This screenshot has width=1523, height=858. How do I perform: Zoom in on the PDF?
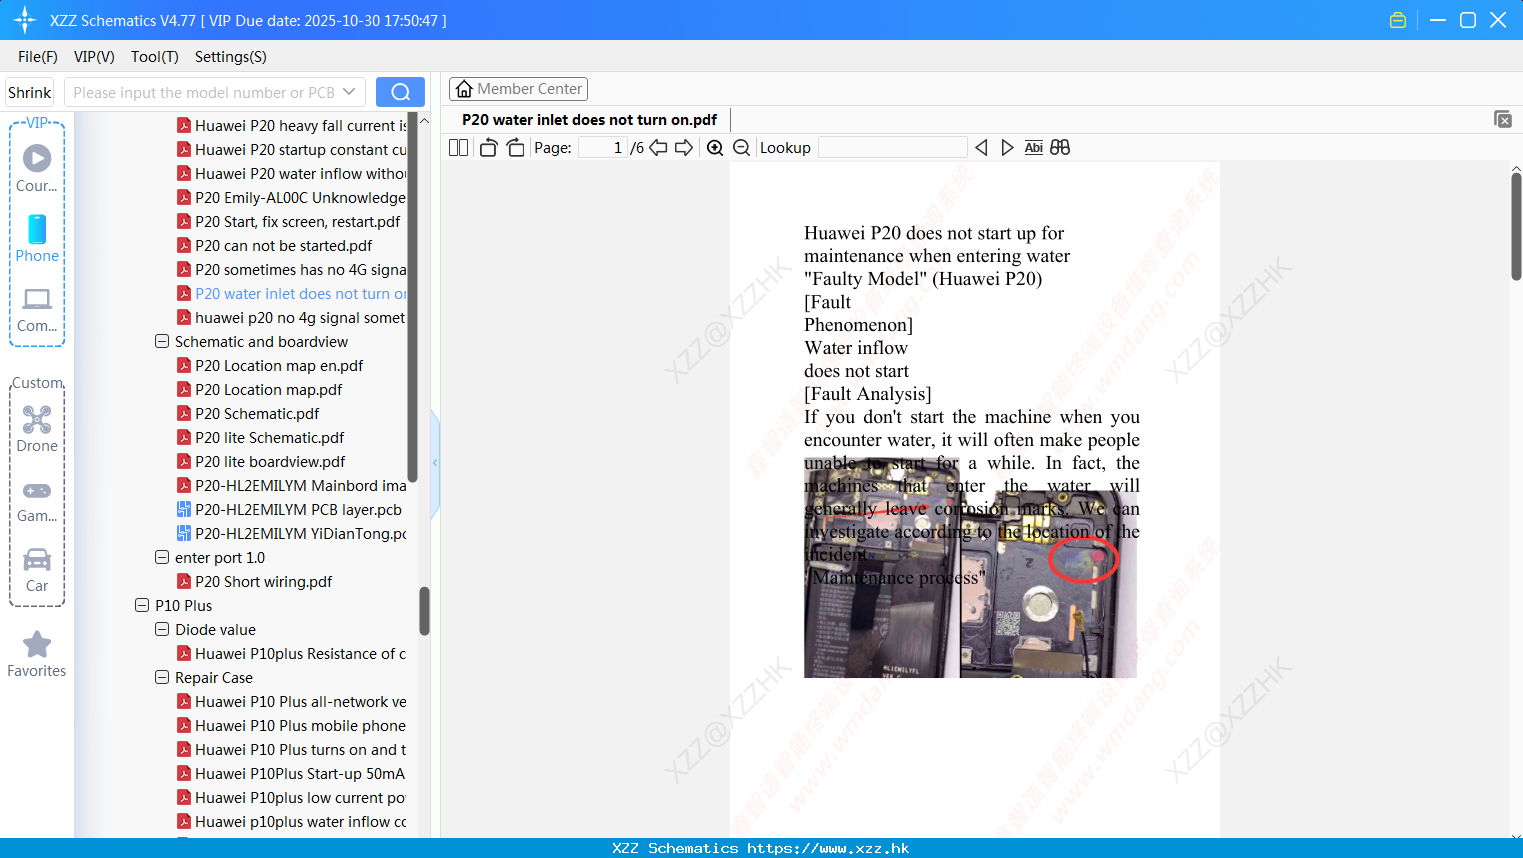715,147
